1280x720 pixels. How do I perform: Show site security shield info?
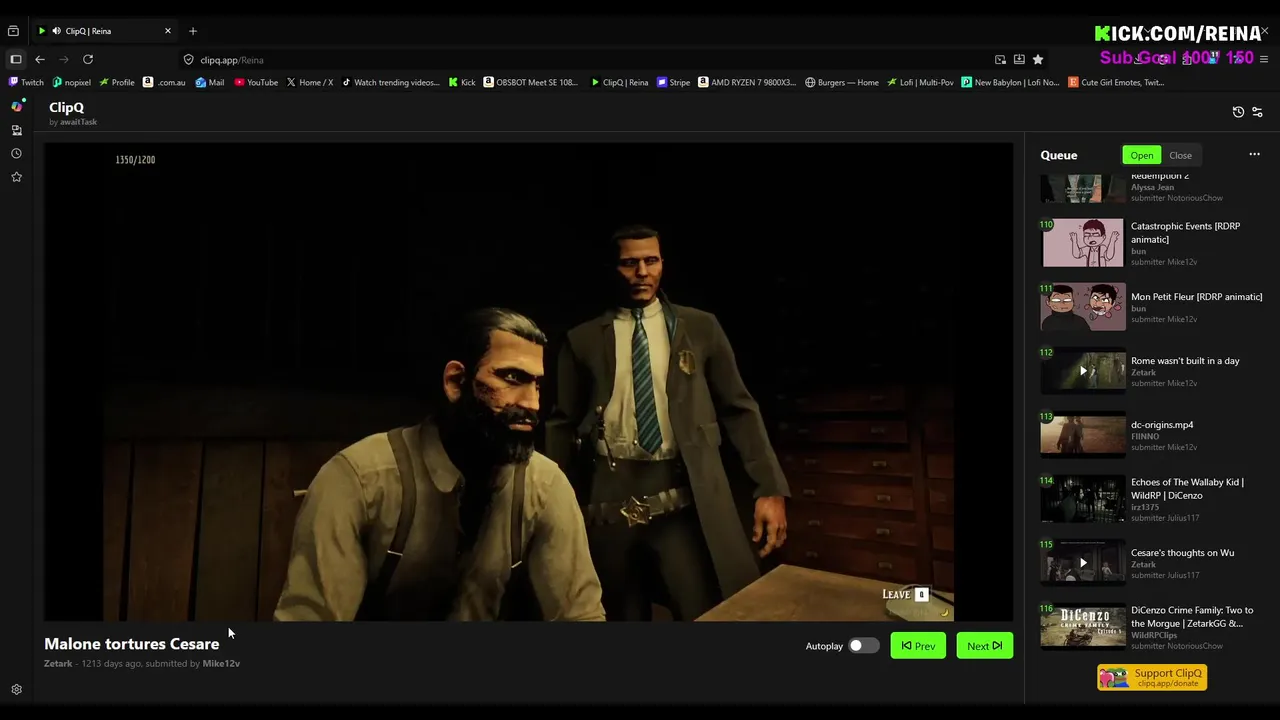[x=188, y=60]
